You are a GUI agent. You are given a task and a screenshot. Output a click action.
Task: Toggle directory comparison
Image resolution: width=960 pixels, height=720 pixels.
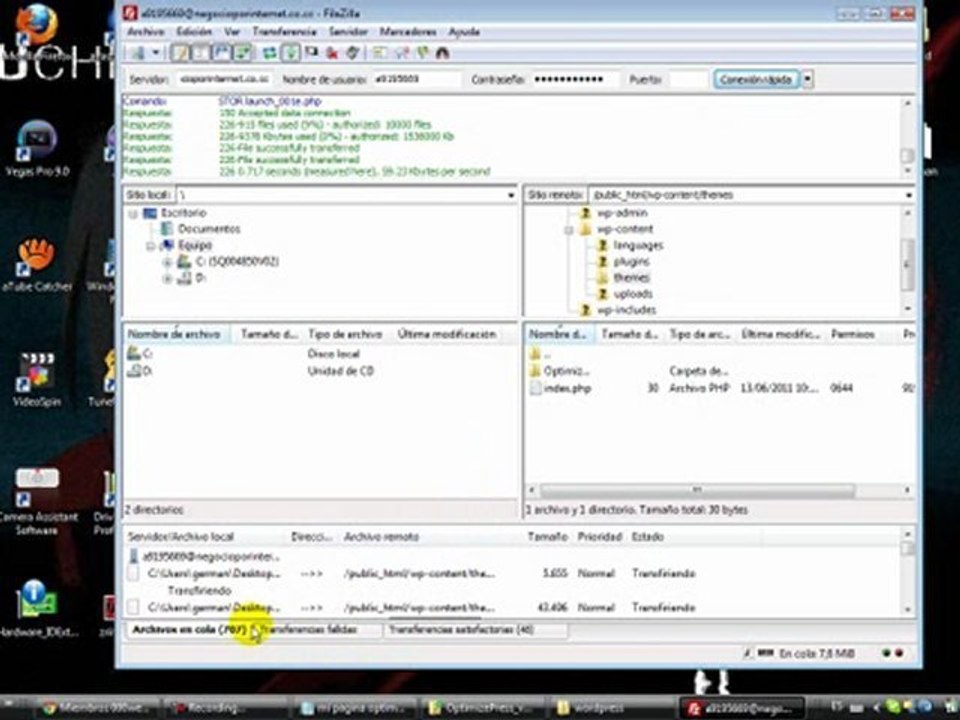401,53
